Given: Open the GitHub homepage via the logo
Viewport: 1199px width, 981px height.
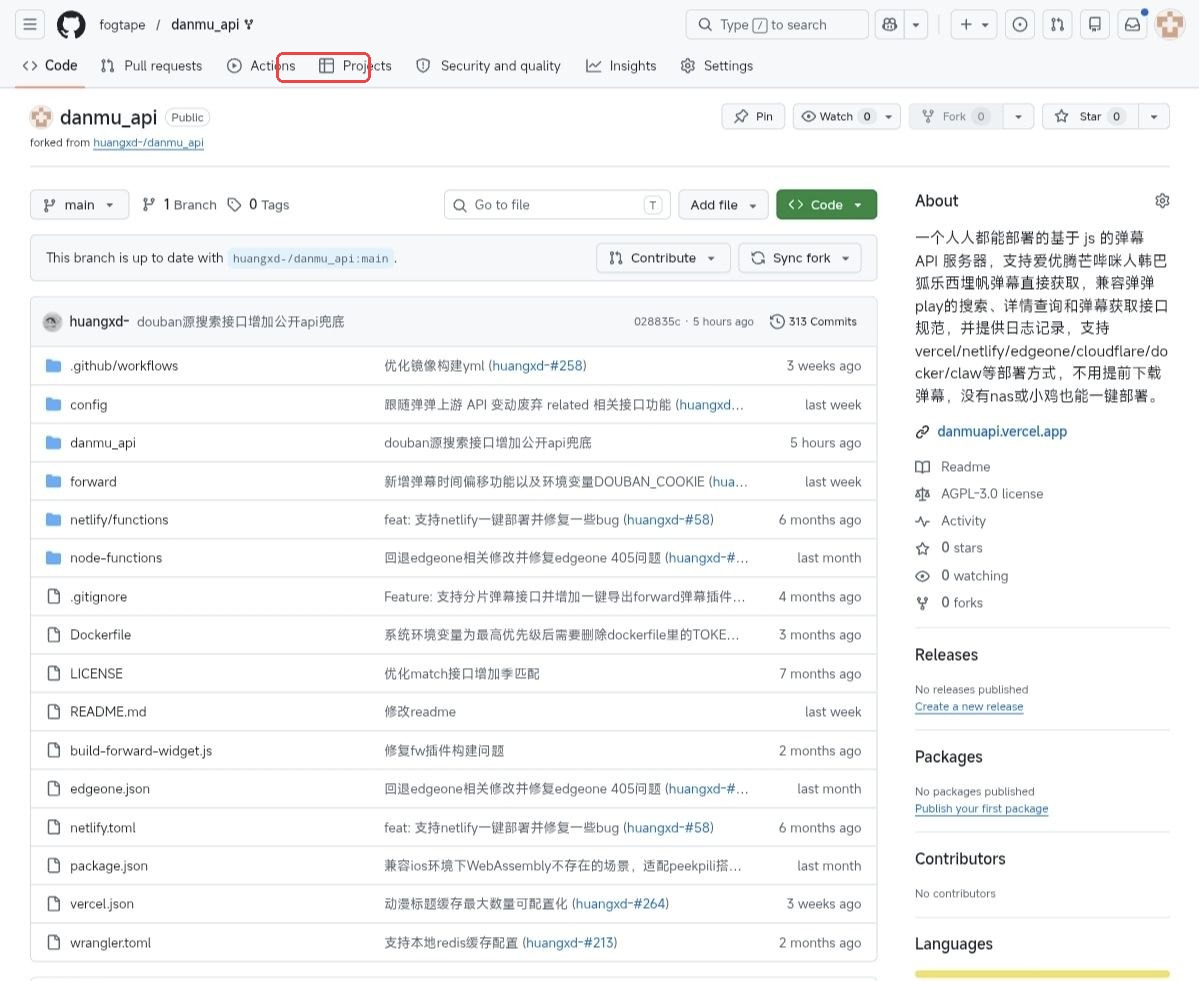Looking at the screenshot, I should pyautogui.click(x=70, y=24).
